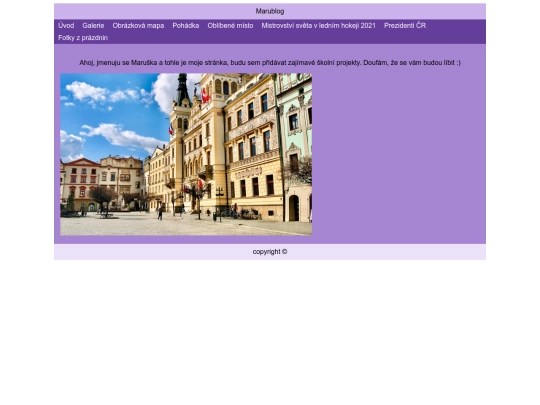The width and height of the screenshot is (540, 405).
Task: Click the welcome text starting with Ahoj
Action: 270,63
